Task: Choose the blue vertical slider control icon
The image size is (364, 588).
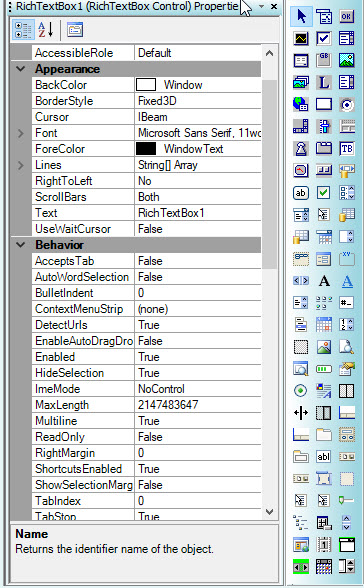Action: pyautogui.click(x=324, y=126)
